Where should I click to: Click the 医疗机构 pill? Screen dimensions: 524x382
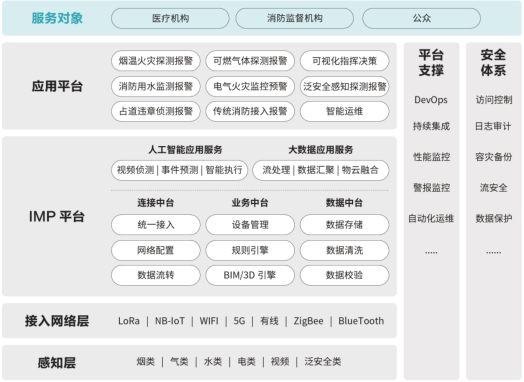(x=170, y=18)
